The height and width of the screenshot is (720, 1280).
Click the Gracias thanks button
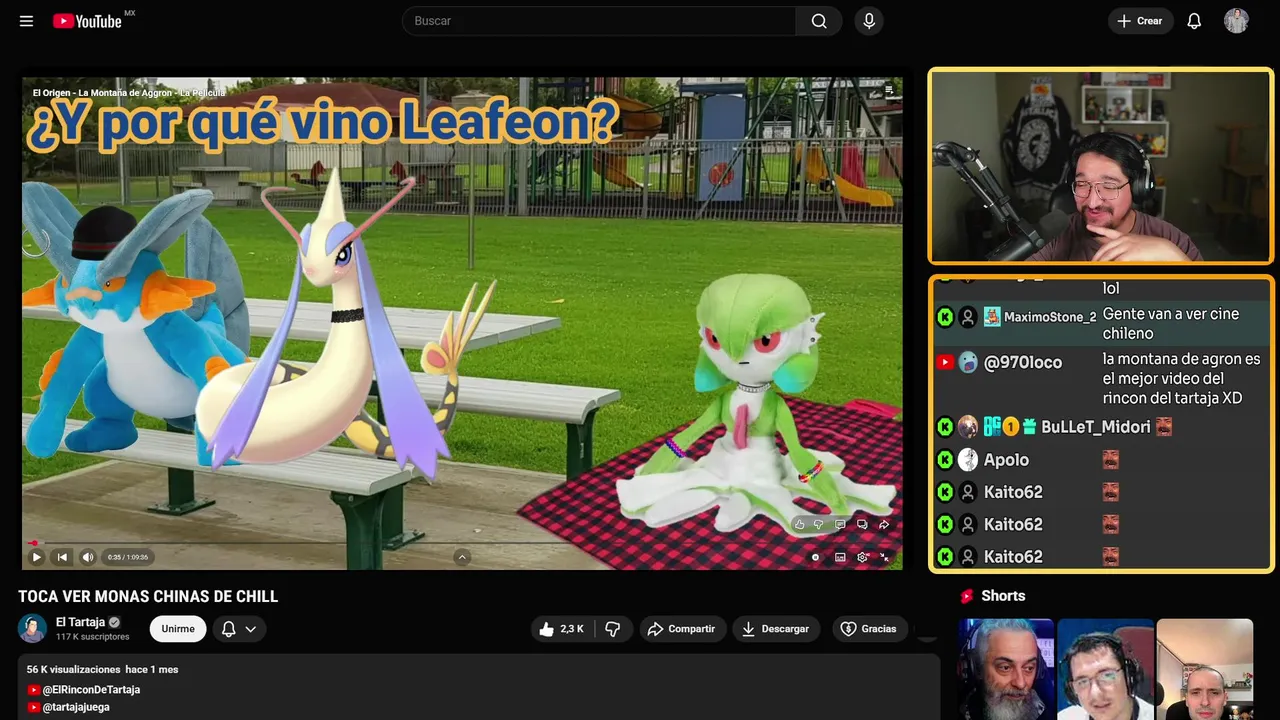click(869, 629)
